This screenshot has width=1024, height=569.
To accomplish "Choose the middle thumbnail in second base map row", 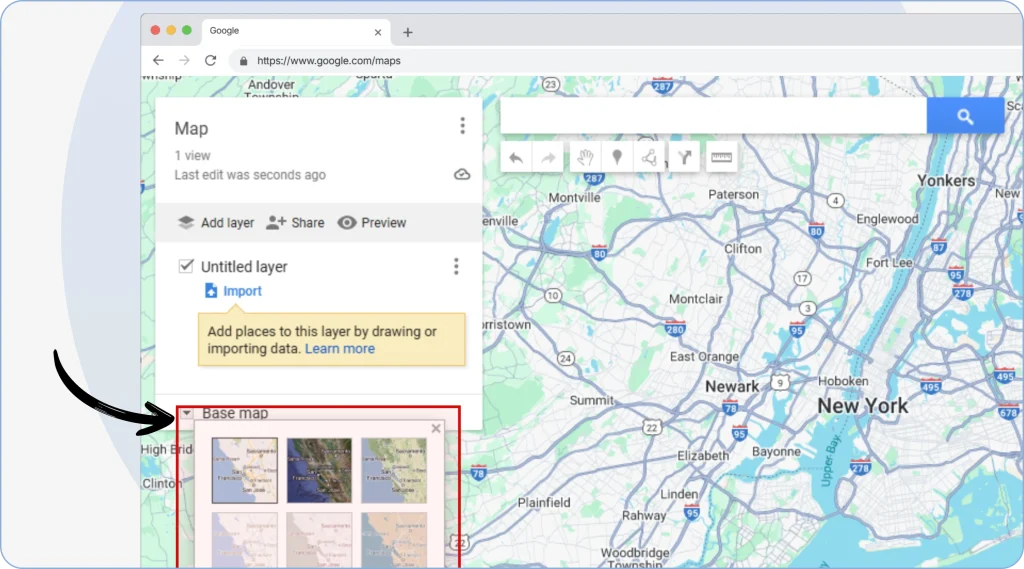I will [319, 540].
